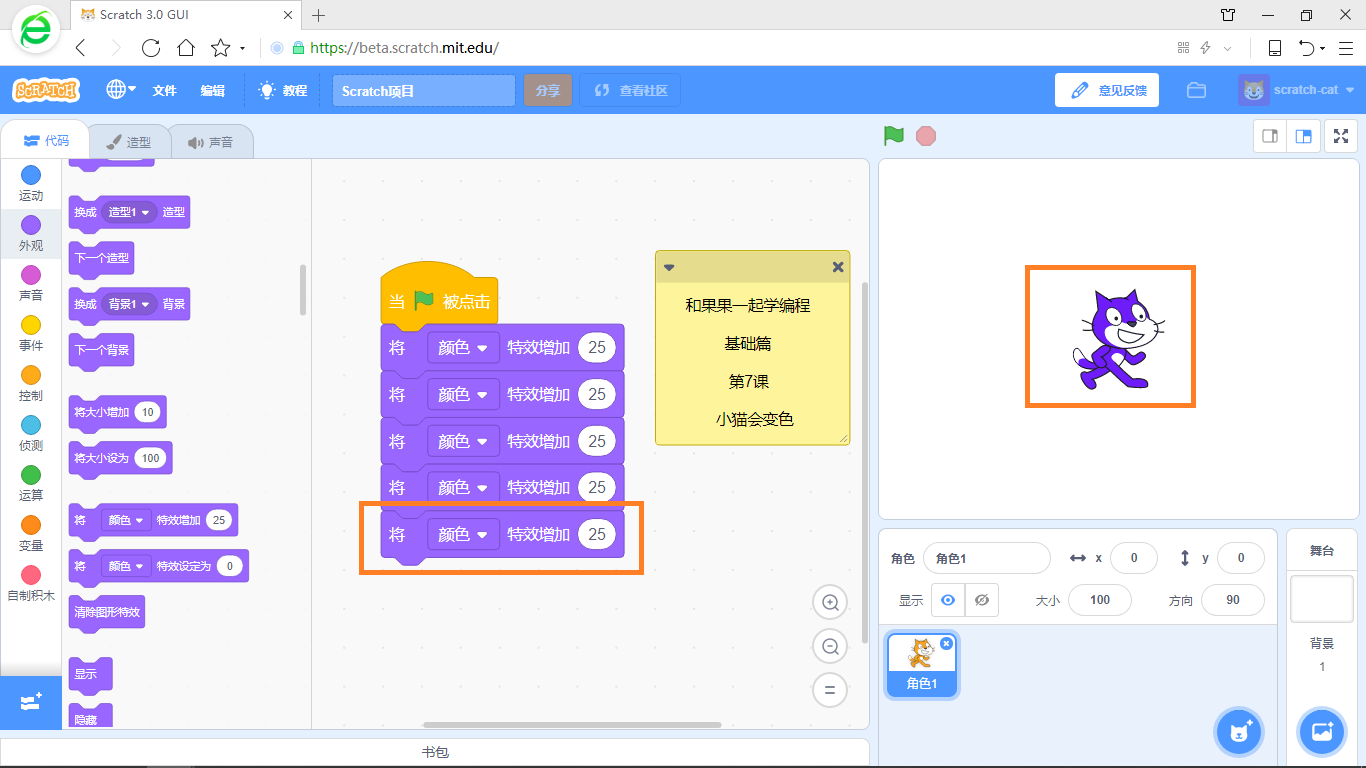
Task: Click the choose a sprite button
Action: (x=1240, y=732)
